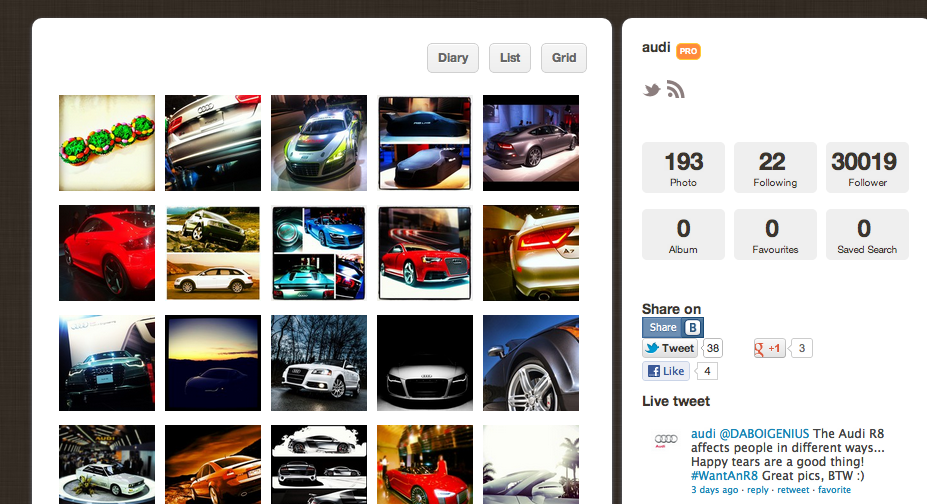Image resolution: width=927 pixels, height=504 pixels.
Task: Open the silver car with palm thumbnail
Action: (531, 464)
